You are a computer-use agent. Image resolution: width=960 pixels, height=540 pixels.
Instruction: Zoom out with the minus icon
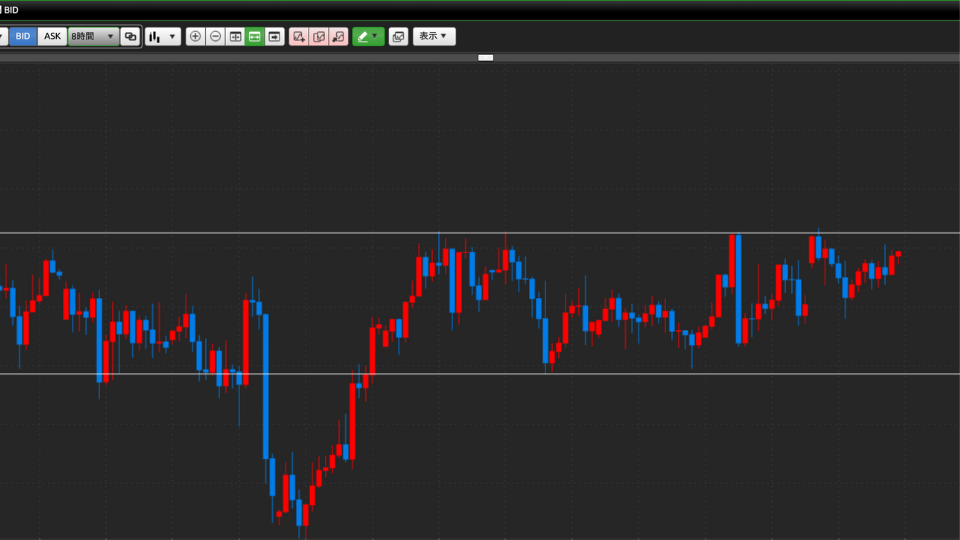[215, 36]
